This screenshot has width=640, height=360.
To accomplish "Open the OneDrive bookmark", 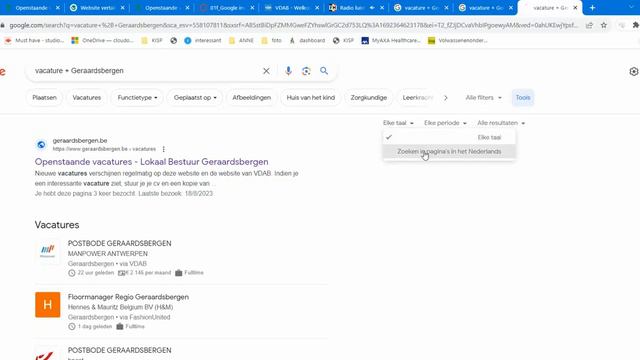I will (102, 40).
